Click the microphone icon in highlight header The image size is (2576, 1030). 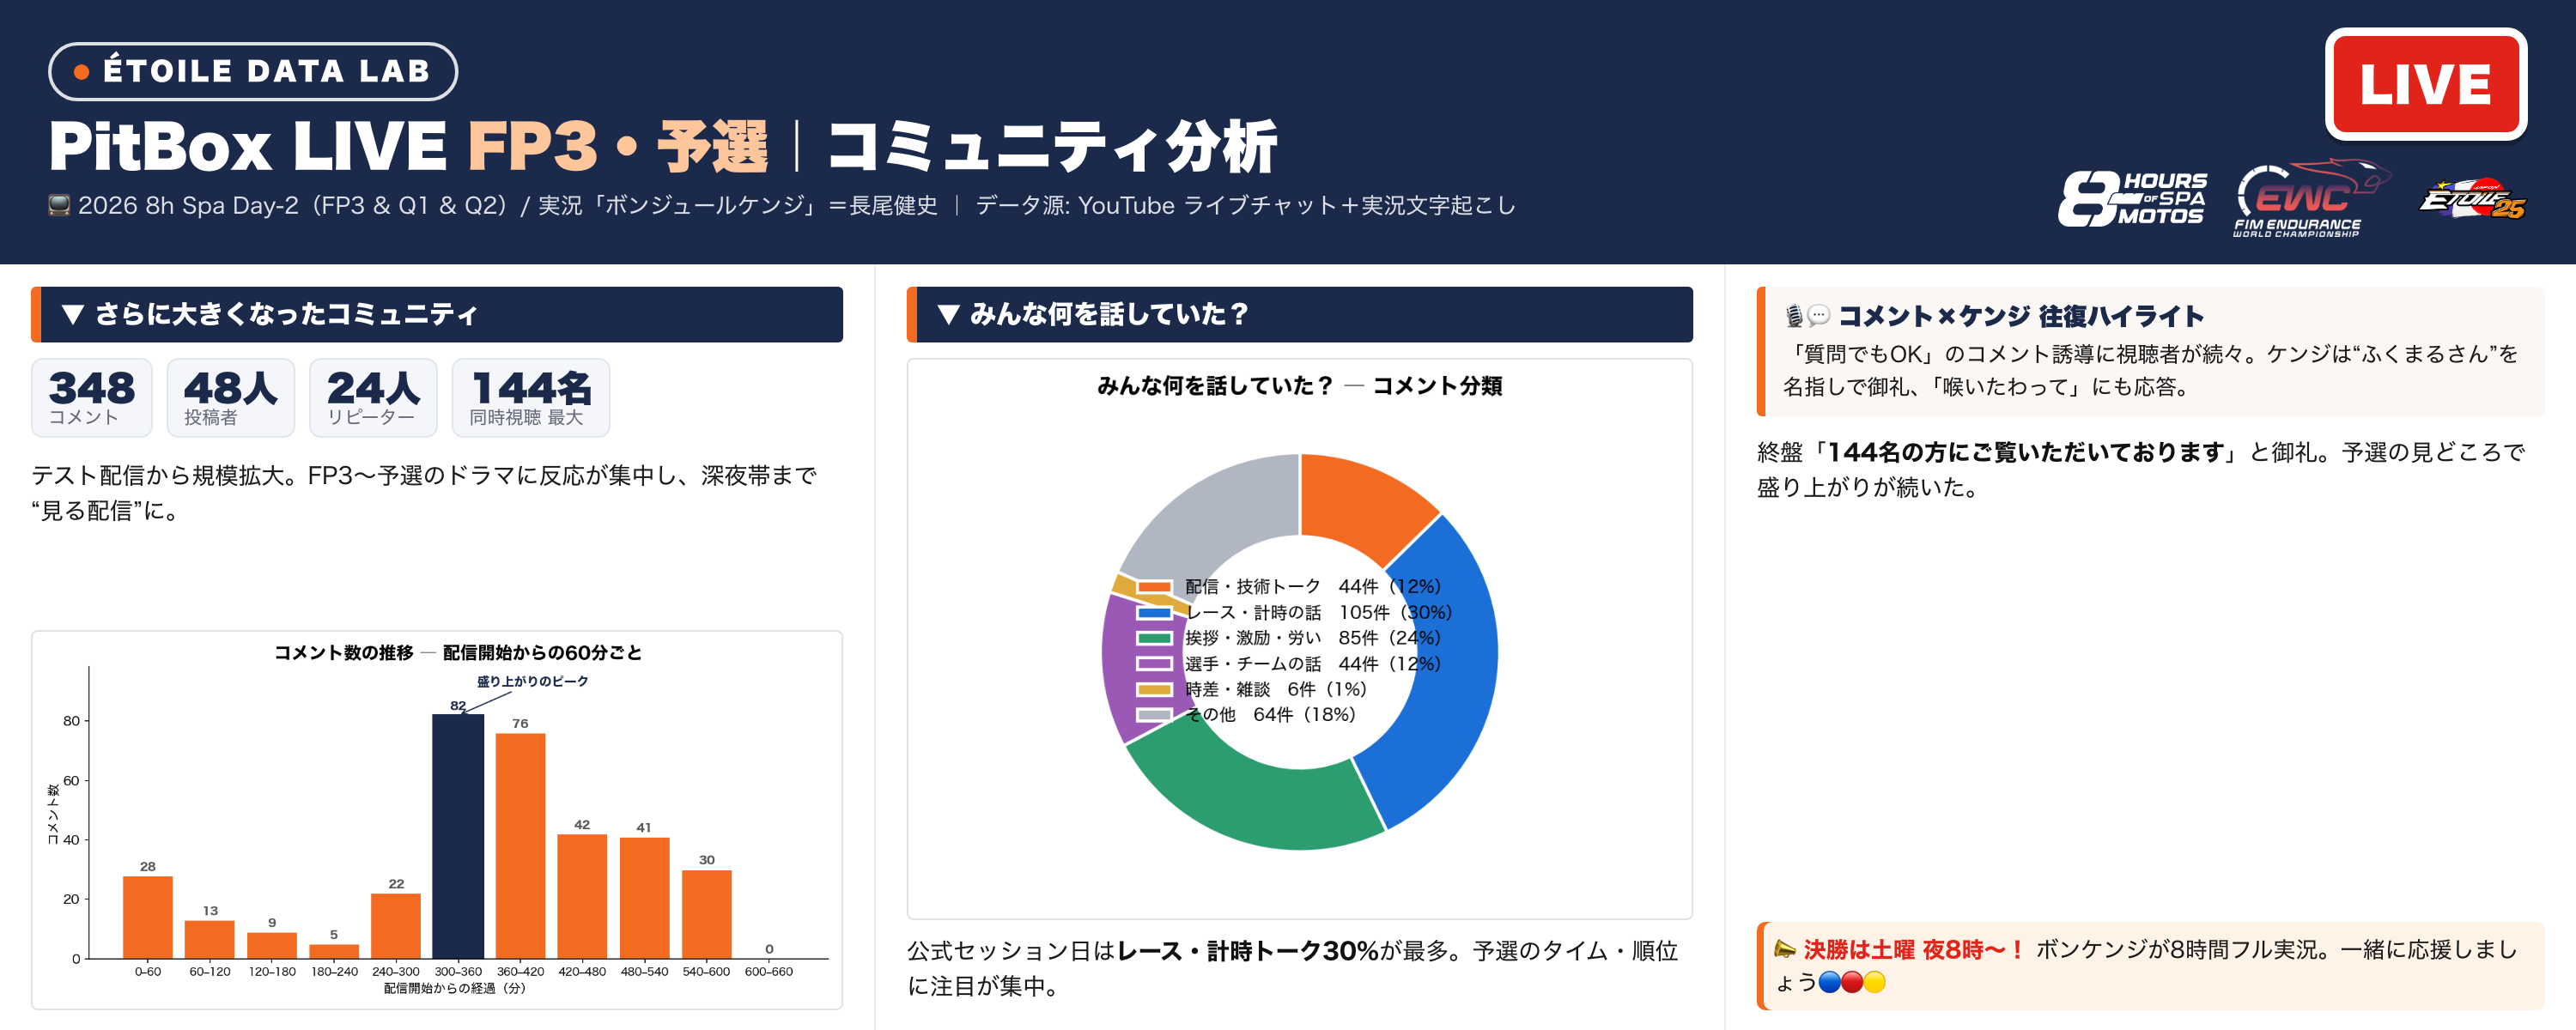pos(1794,316)
